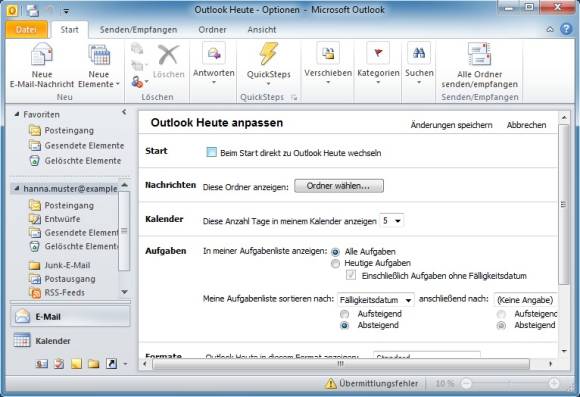Click Alle Ordner senden/empfangen

(479, 65)
